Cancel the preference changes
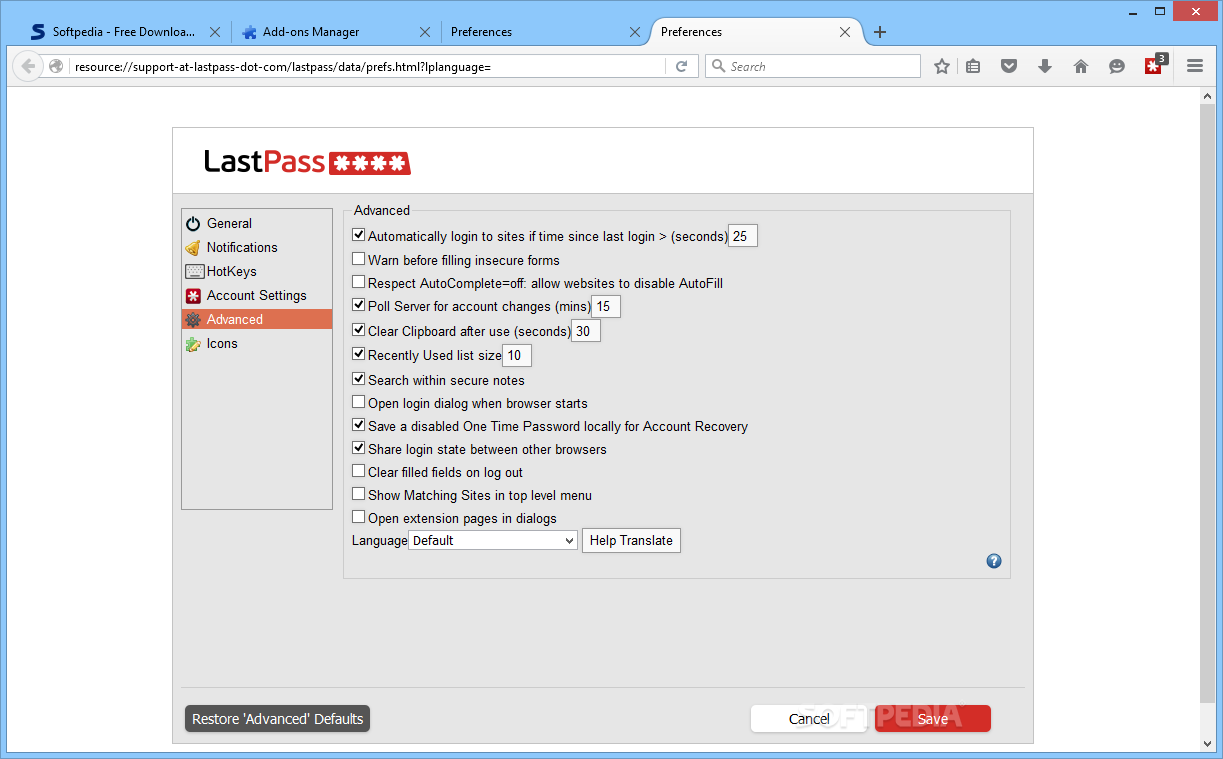This screenshot has width=1223, height=759. (x=809, y=719)
